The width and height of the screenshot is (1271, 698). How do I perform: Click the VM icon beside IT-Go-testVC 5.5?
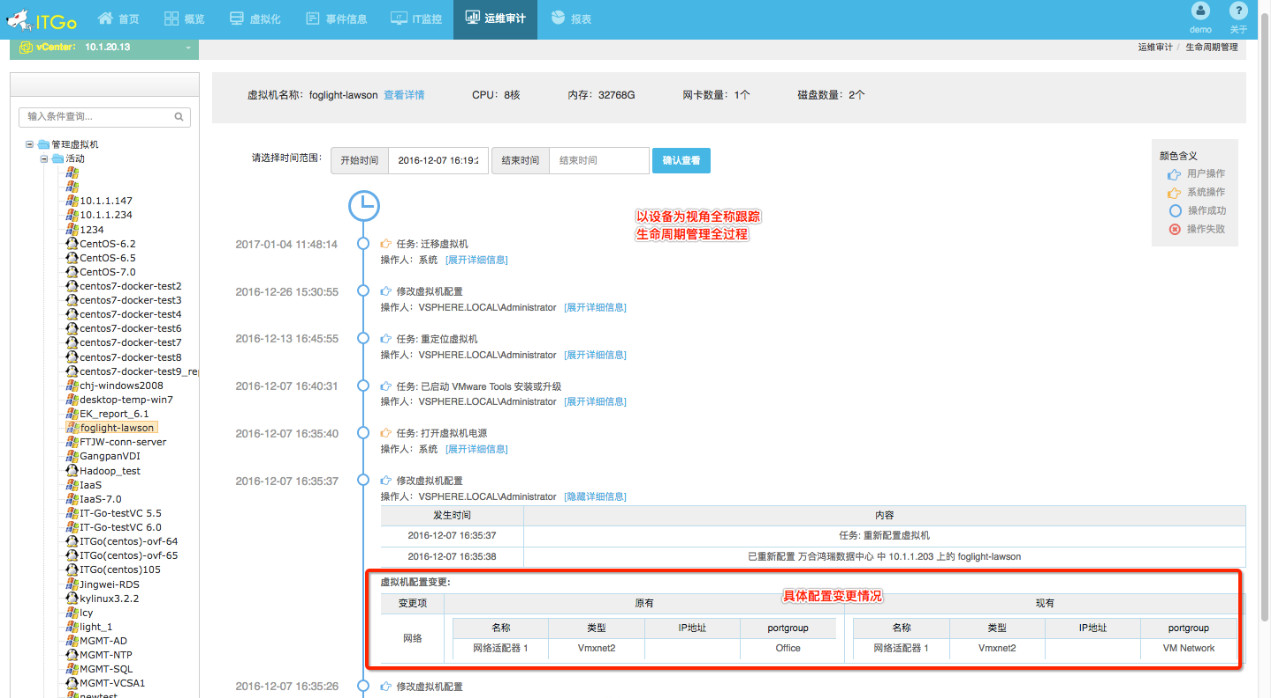(x=72, y=513)
